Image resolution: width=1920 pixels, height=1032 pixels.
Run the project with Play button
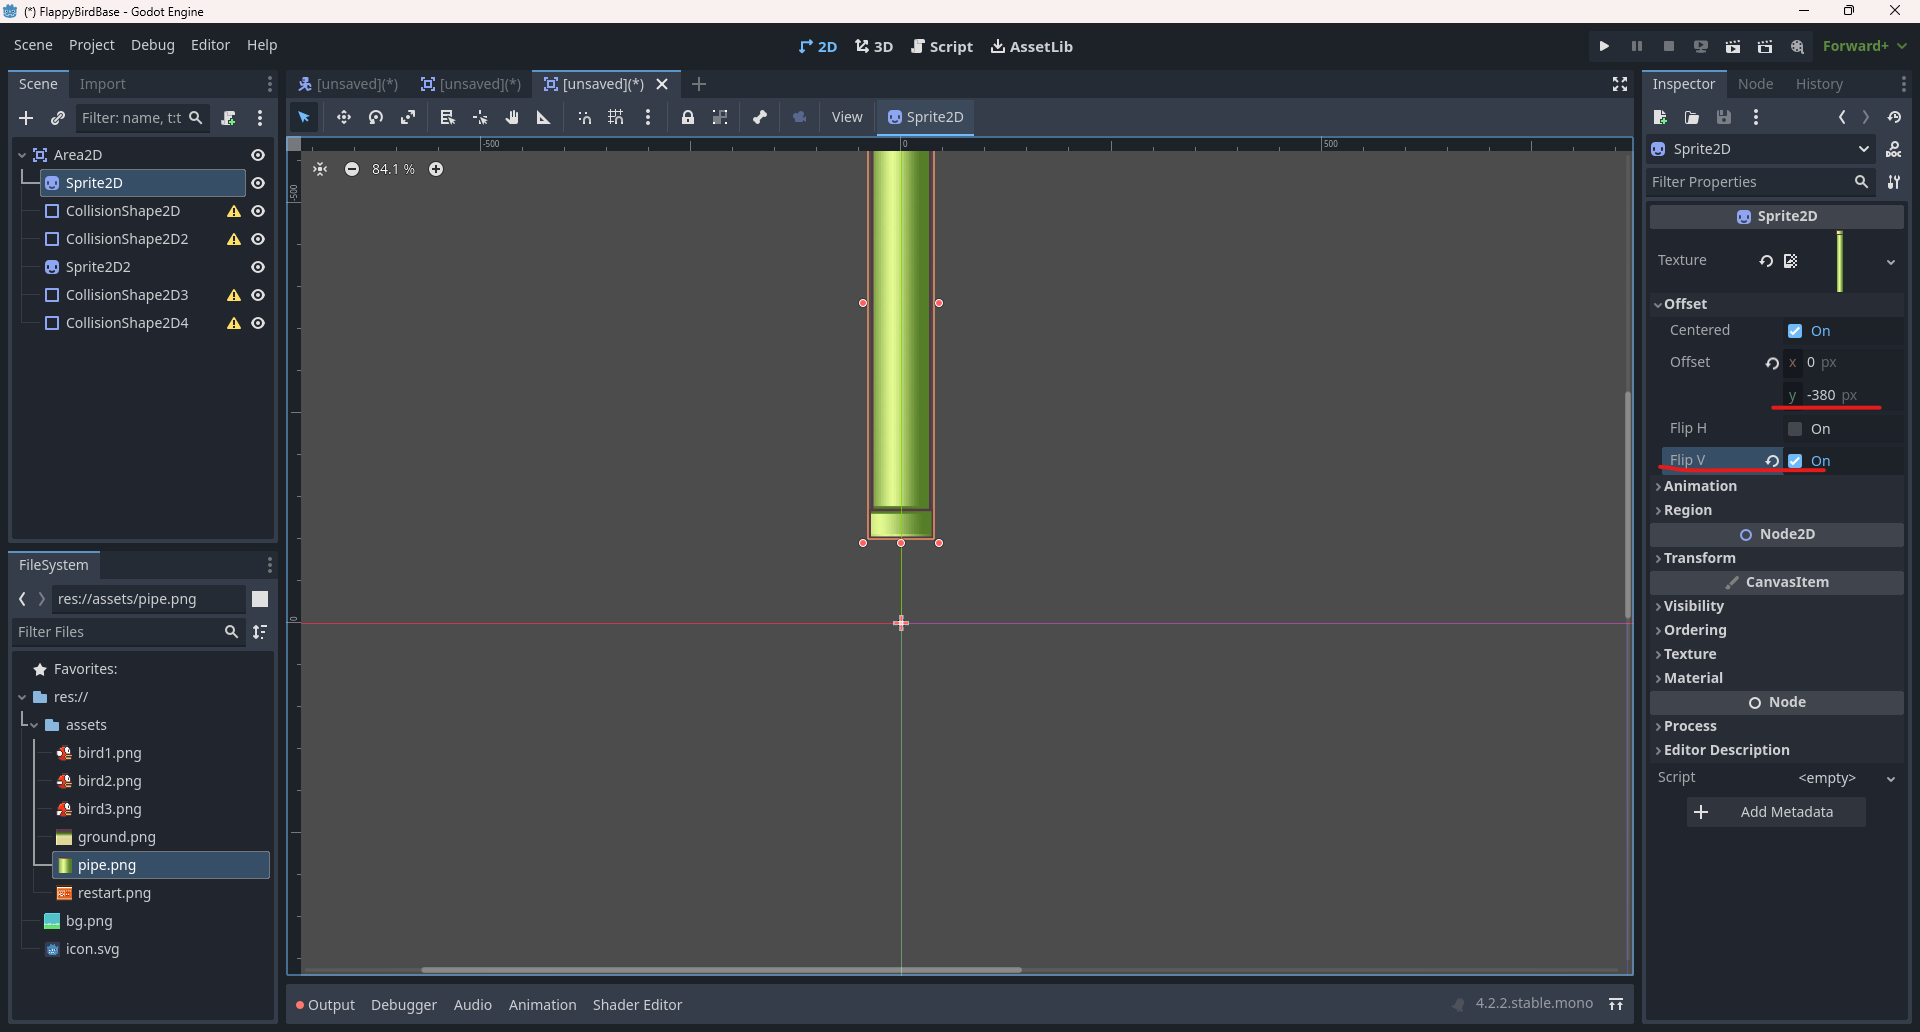click(1604, 46)
